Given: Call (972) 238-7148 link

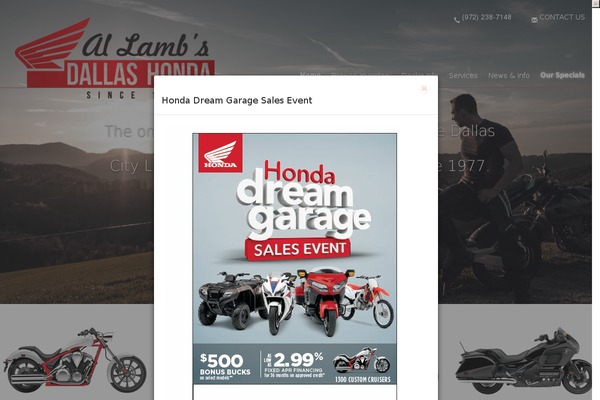Looking at the screenshot, I should click(x=486, y=17).
